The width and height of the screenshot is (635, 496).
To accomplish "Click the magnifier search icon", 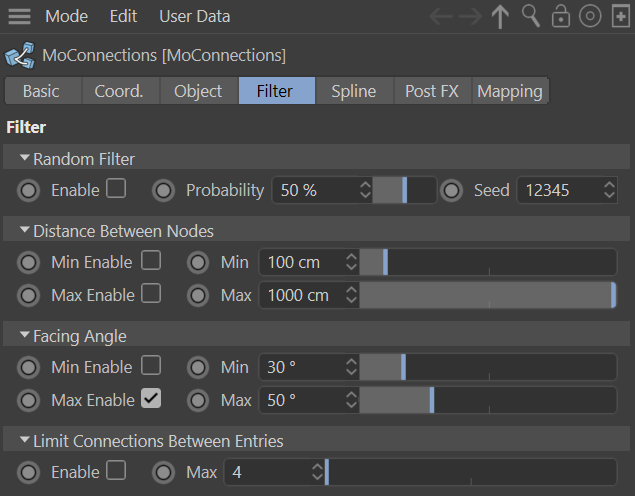I will tap(531, 17).
